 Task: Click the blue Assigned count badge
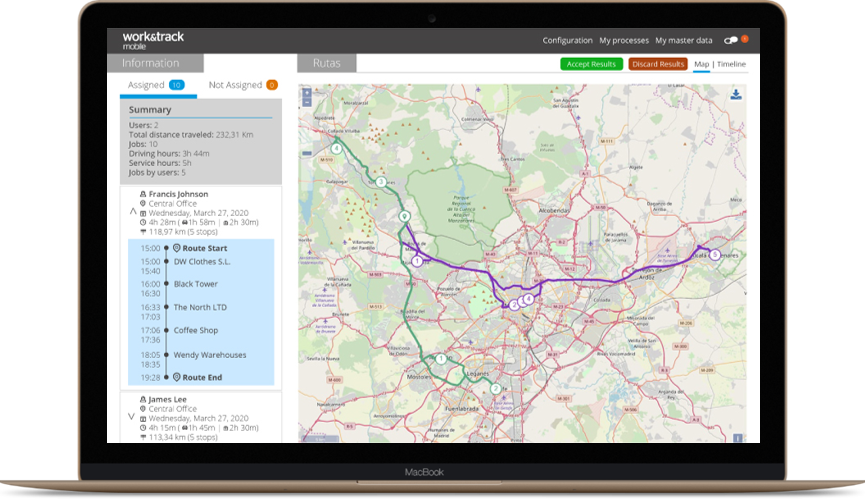point(177,85)
